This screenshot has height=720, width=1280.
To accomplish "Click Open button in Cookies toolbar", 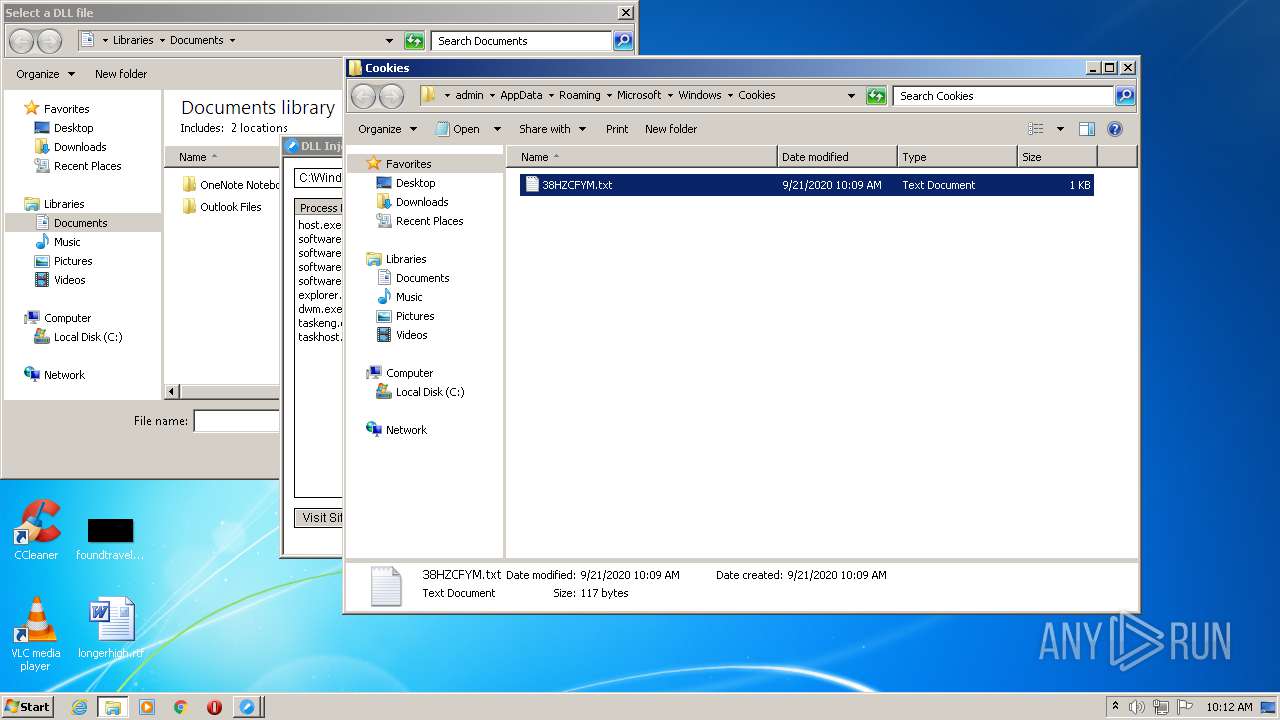I will click(x=457, y=129).
